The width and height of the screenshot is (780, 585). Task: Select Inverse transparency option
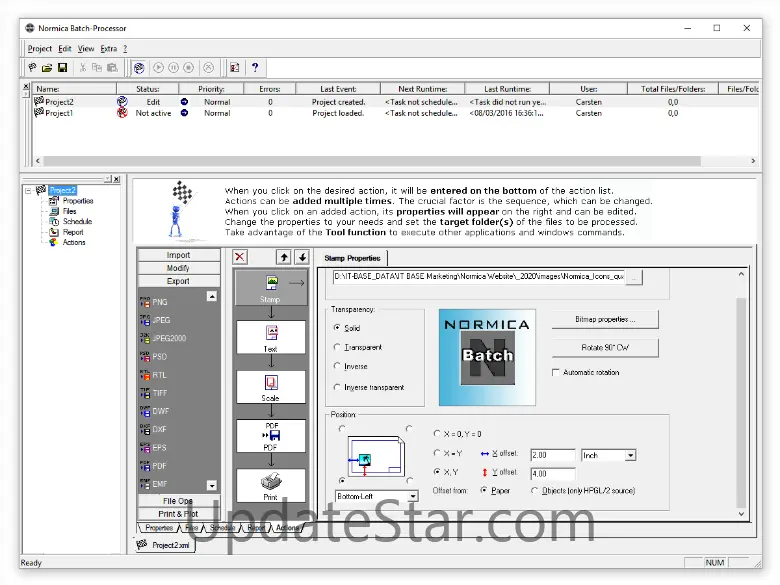[337, 366]
